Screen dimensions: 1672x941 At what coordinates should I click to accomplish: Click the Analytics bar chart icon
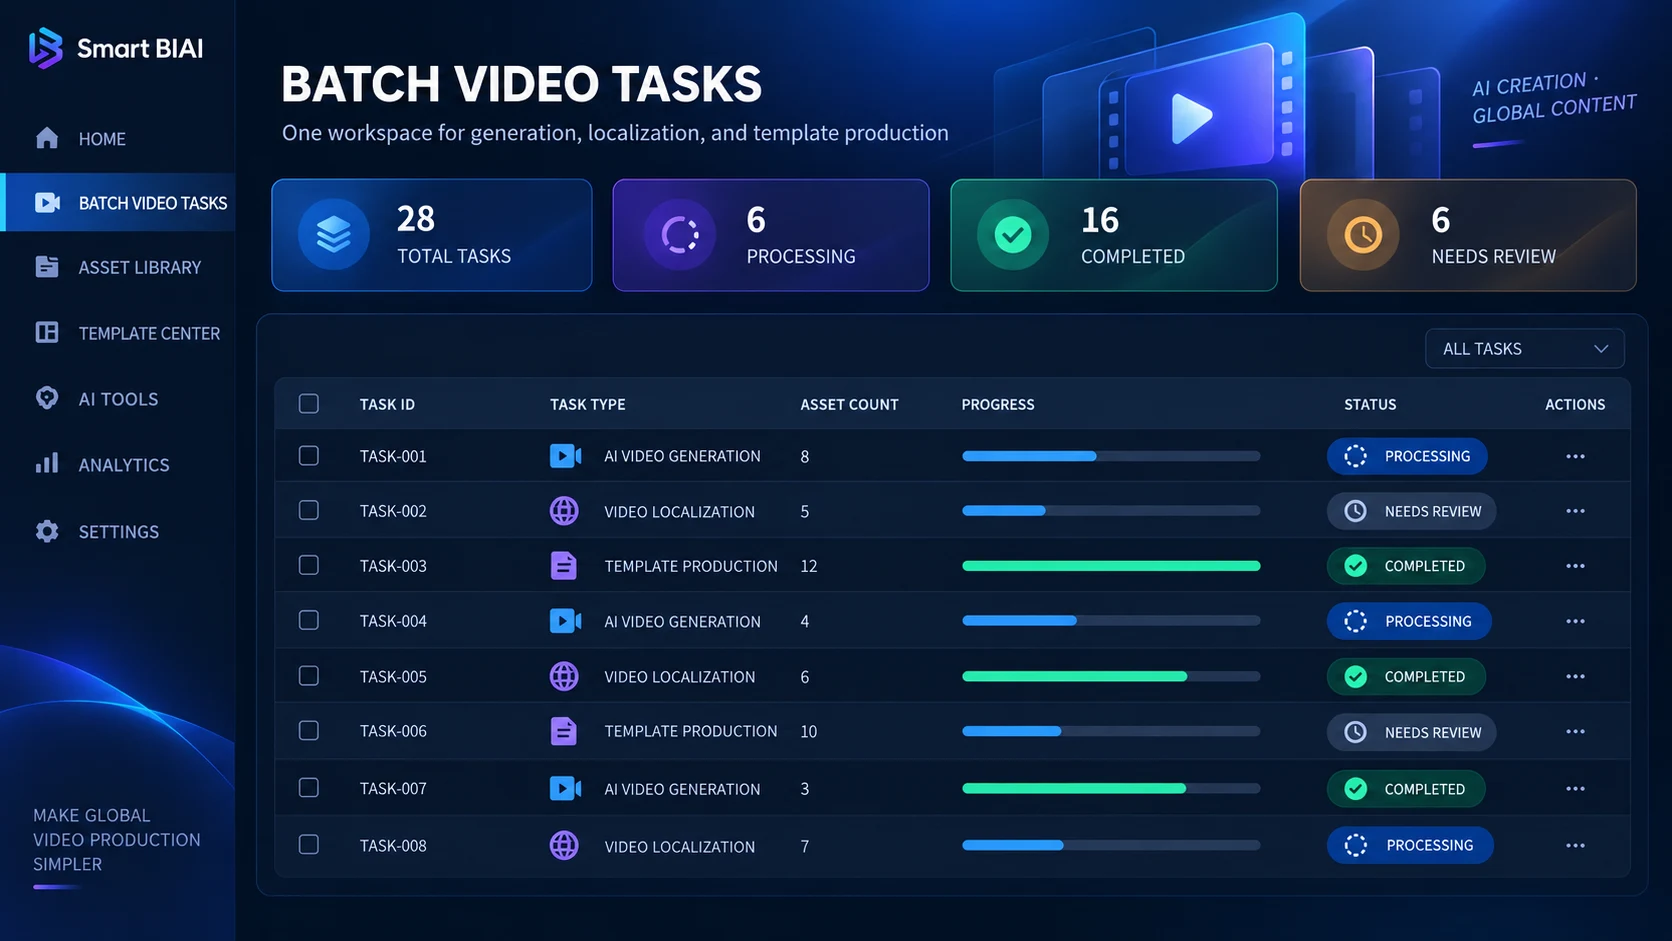coord(47,464)
